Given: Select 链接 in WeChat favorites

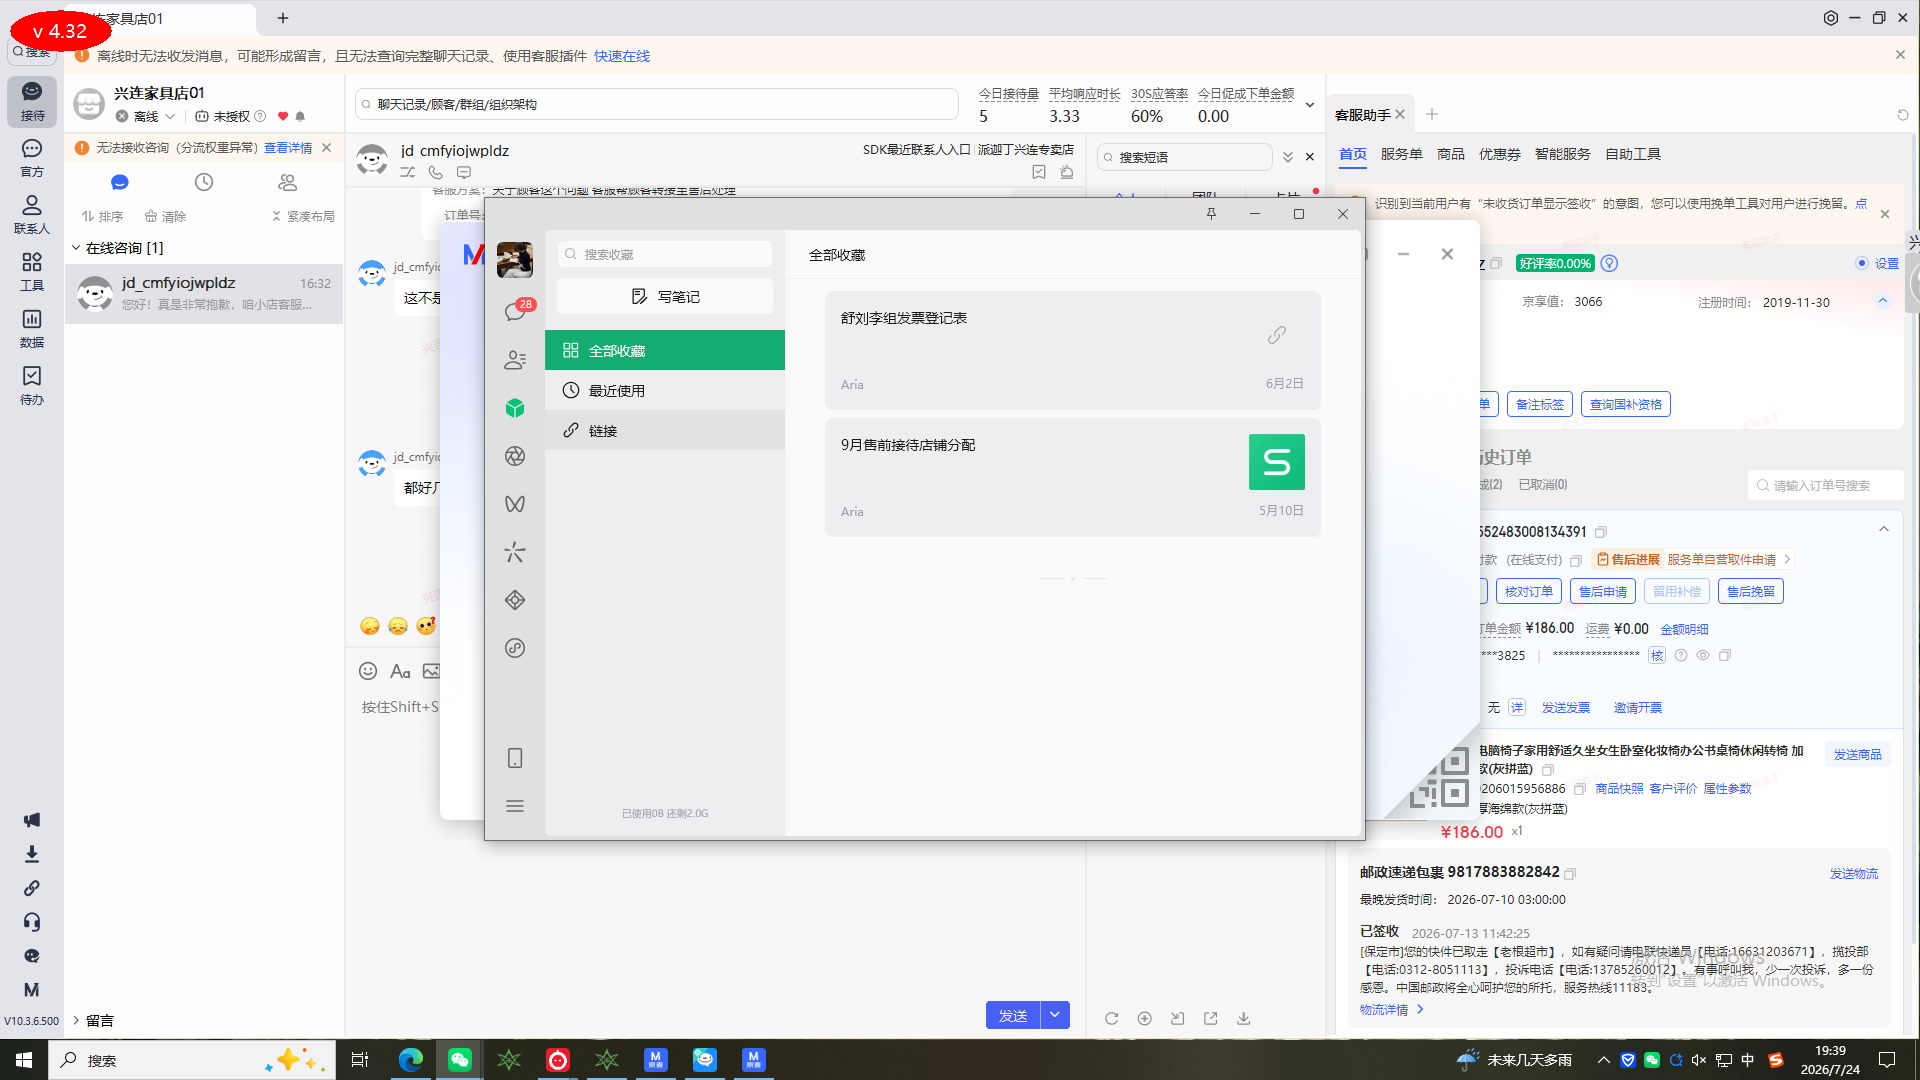Looking at the screenshot, I should pos(665,430).
